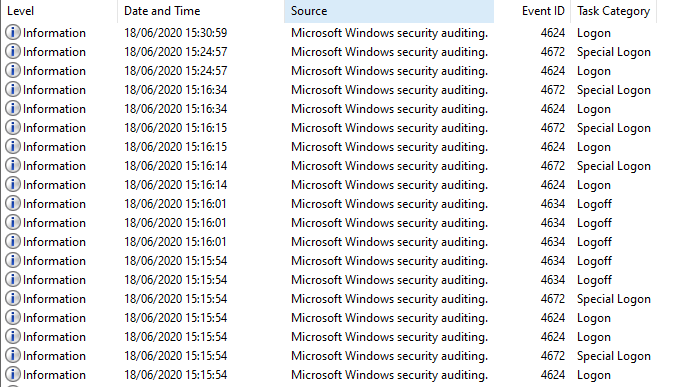675x387 pixels.
Task: Click the info icon of the 15:16:14 Special Logon event
Action: click(x=13, y=166)
